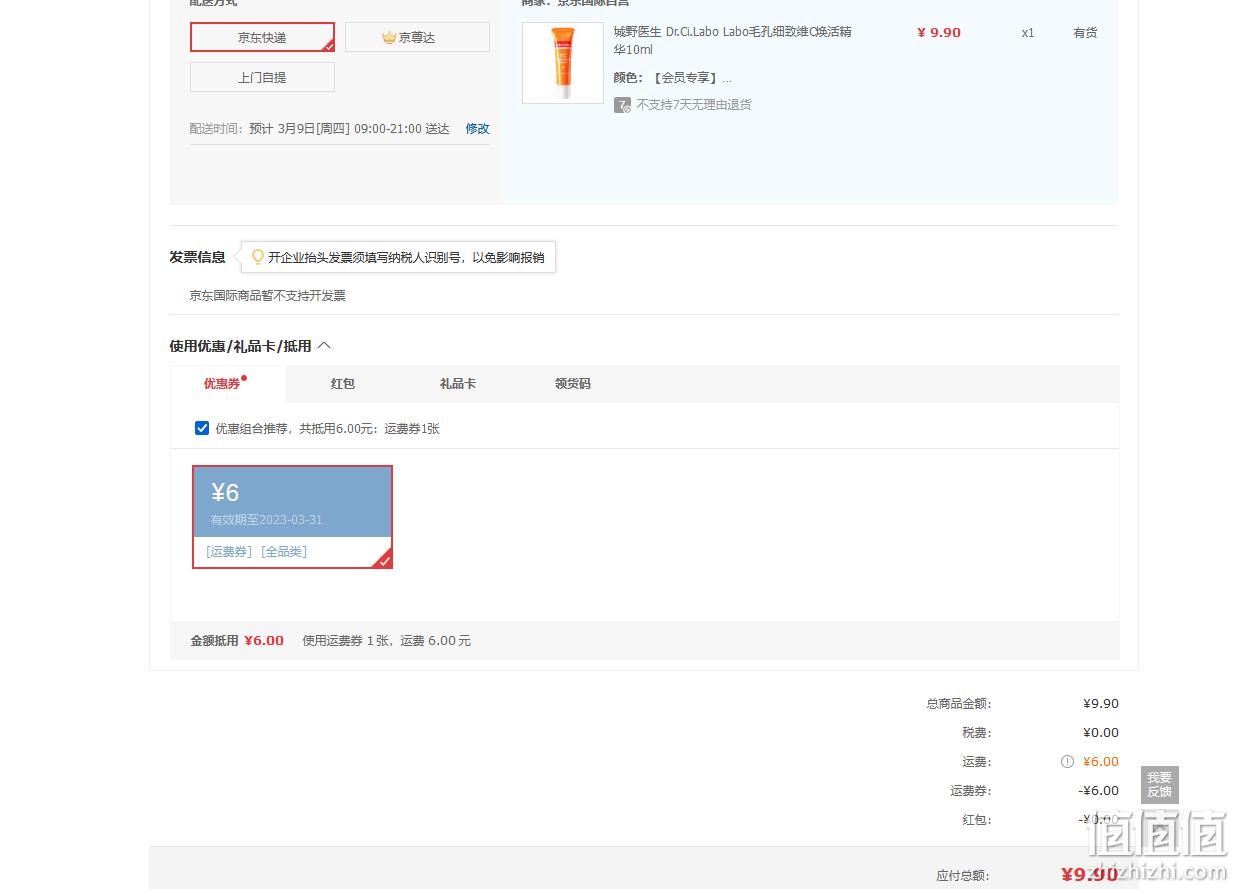Viewport: 1236px width, 889px height.
Task: Click the lightbulb invoice tip icon
Action: click(257, 257)
